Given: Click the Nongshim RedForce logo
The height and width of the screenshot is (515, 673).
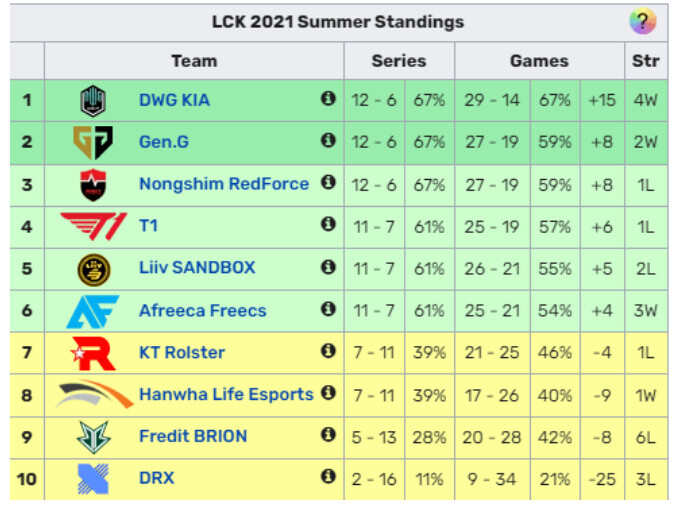Looking at the screenshot, I should pyautogui.click(x=93, y=184).
